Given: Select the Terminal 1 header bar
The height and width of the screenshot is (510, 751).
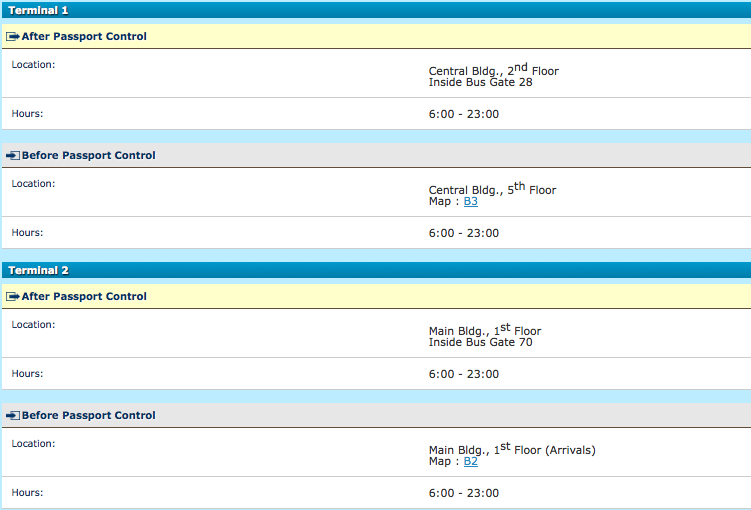Looking at the screenshot, I should [376, 10].
